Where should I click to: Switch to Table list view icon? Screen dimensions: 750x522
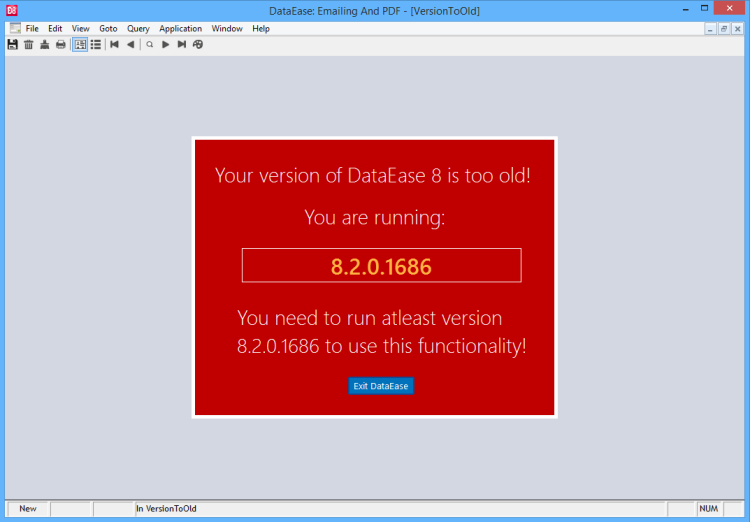pyautogui.click(x=96, y=44)
